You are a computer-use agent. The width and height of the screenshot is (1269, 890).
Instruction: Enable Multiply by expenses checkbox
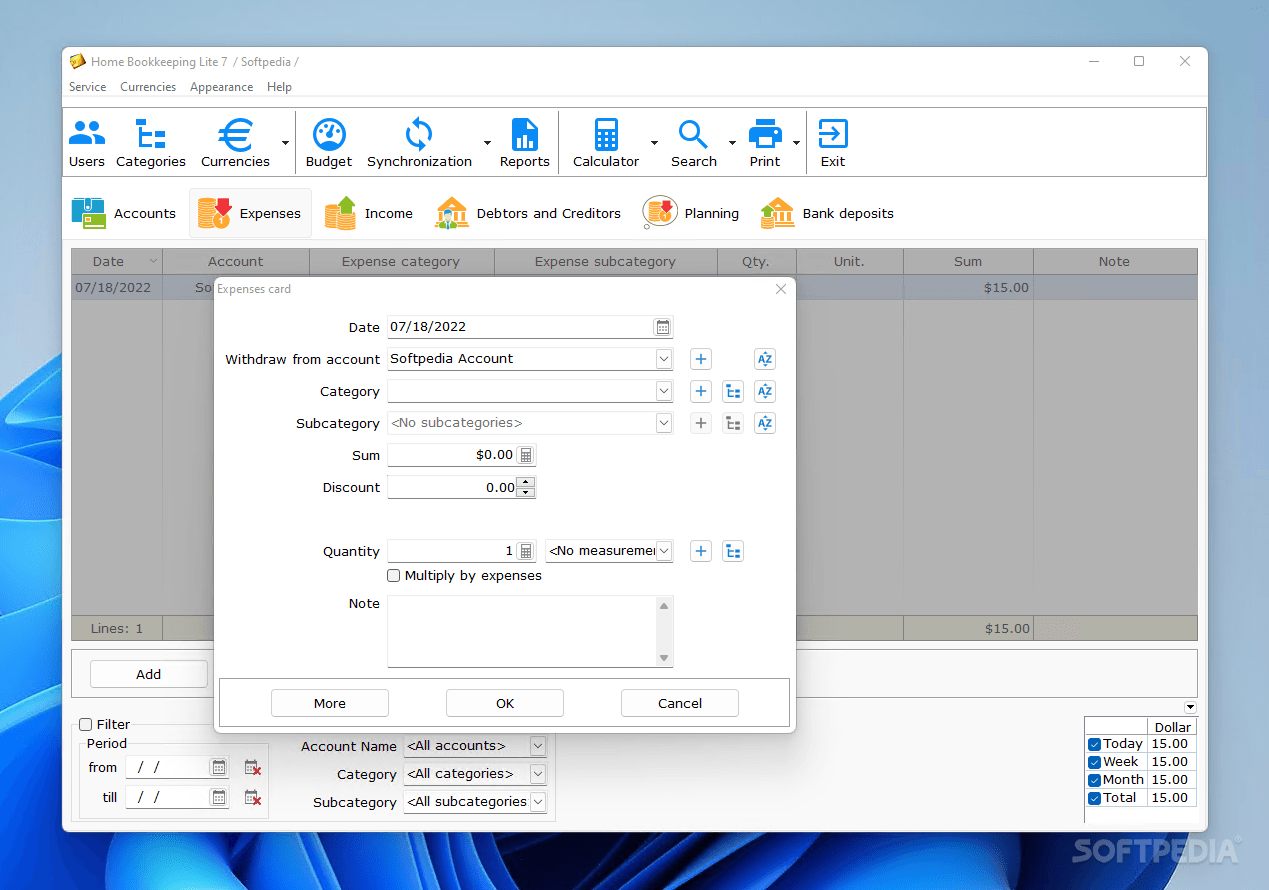[394, 576]
